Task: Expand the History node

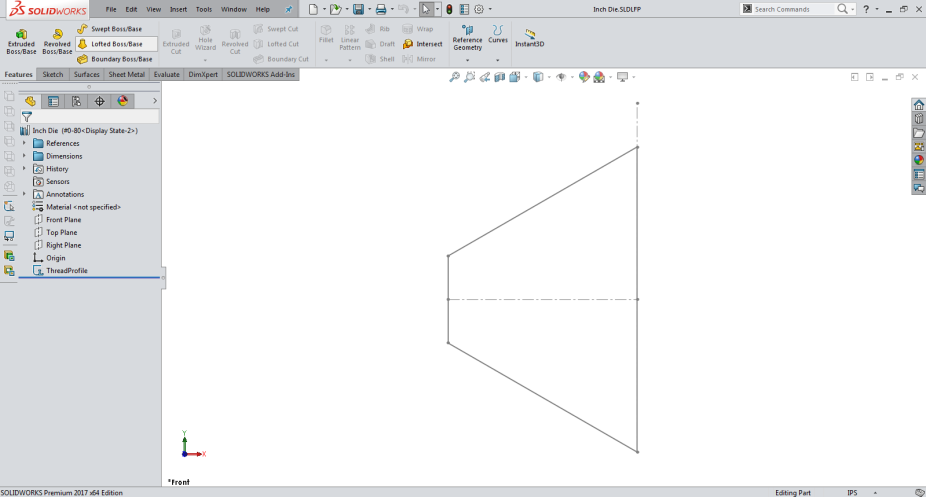Action: tap(24, 169)
